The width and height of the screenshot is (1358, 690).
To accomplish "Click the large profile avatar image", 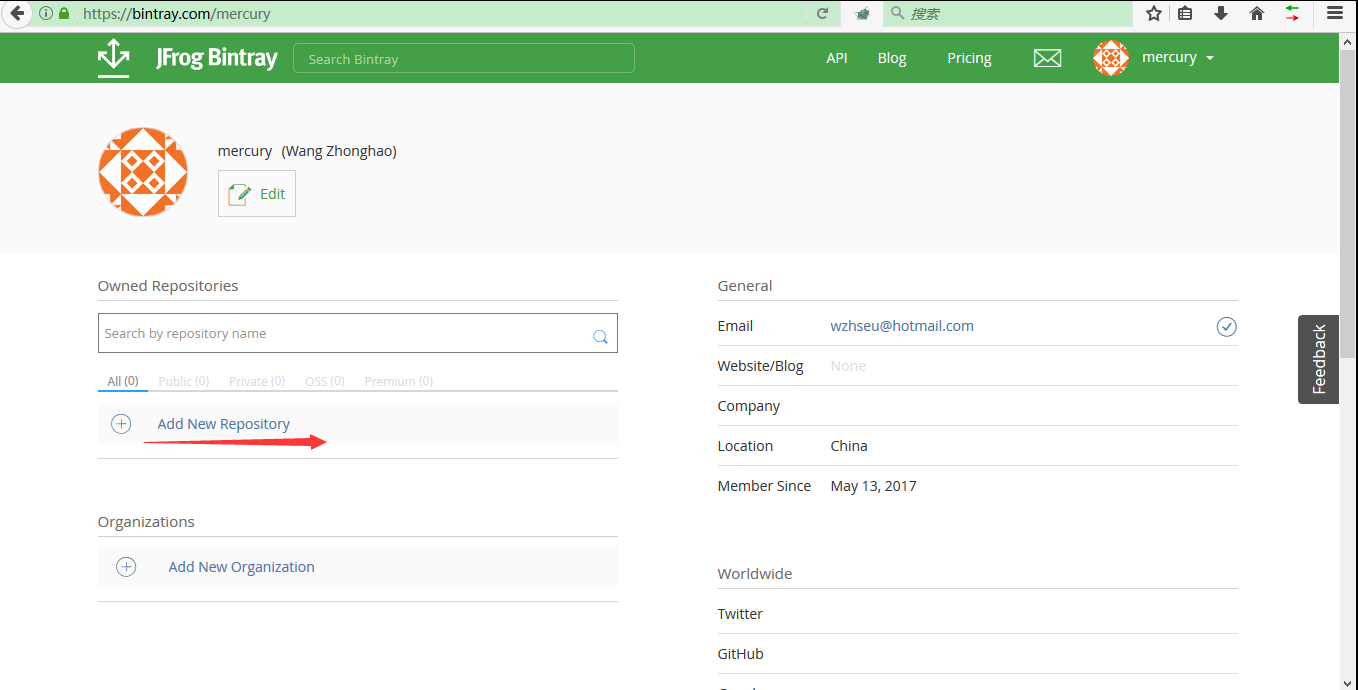I will [x=143, y=172].
